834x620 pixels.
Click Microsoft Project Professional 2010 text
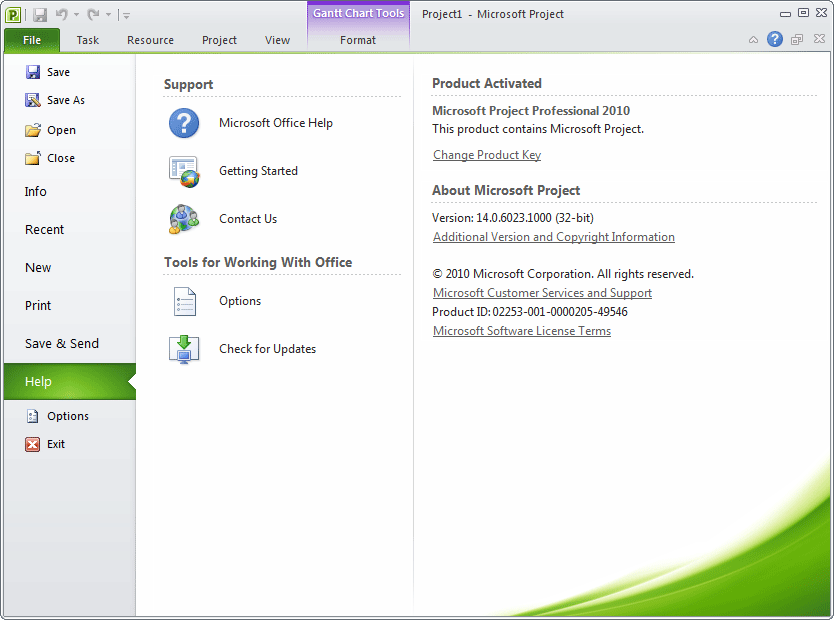point(531,111)
